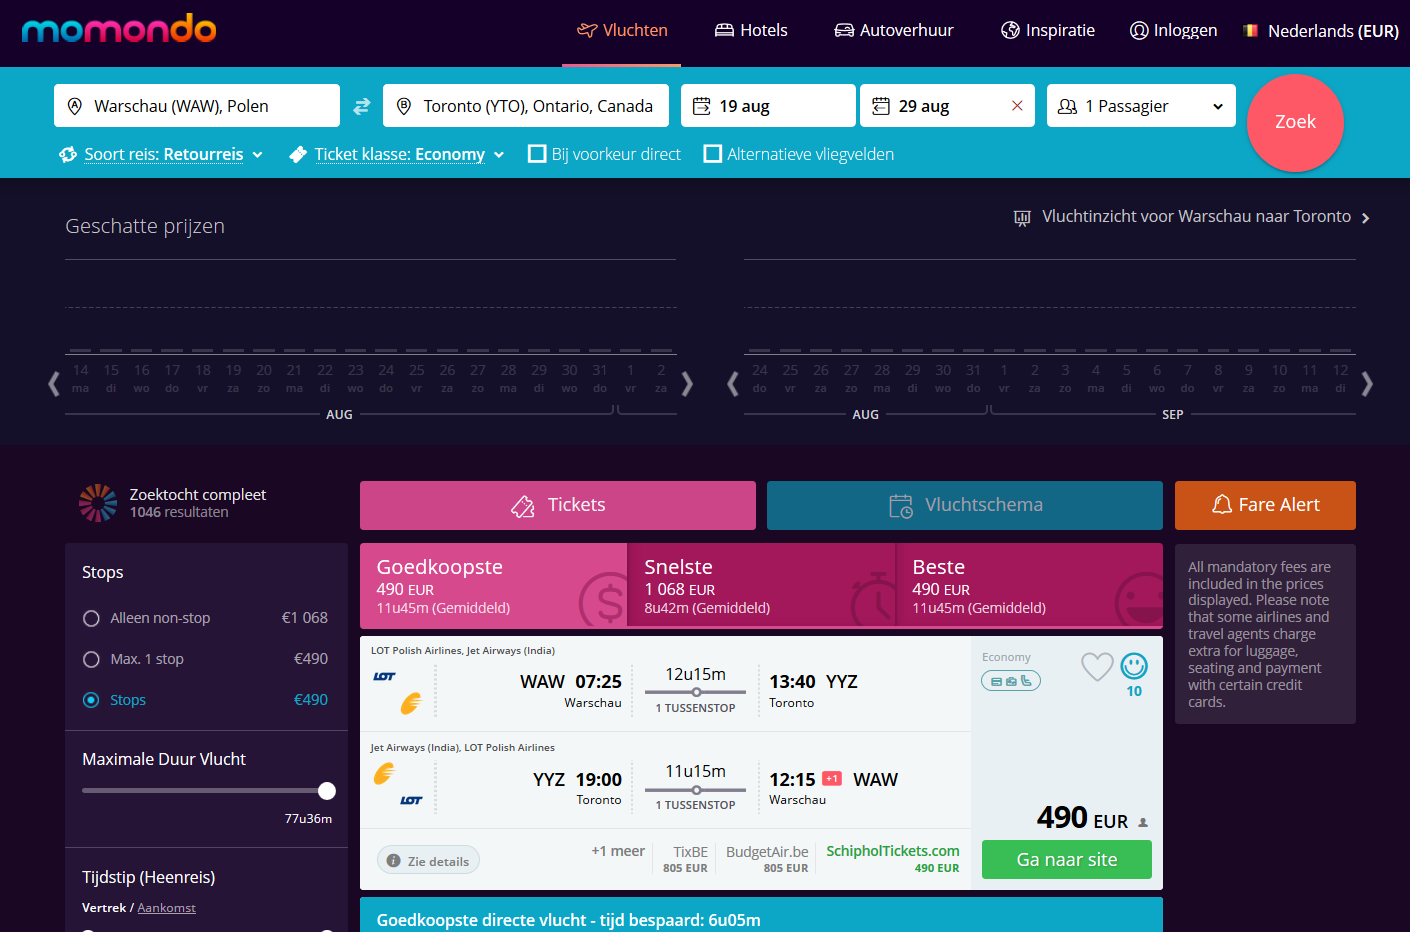The width and height of the screenshot is (1410, 932).
Task: Click the Belgian flag icon
Action: pyautogui.click(x=1250, y=30)
